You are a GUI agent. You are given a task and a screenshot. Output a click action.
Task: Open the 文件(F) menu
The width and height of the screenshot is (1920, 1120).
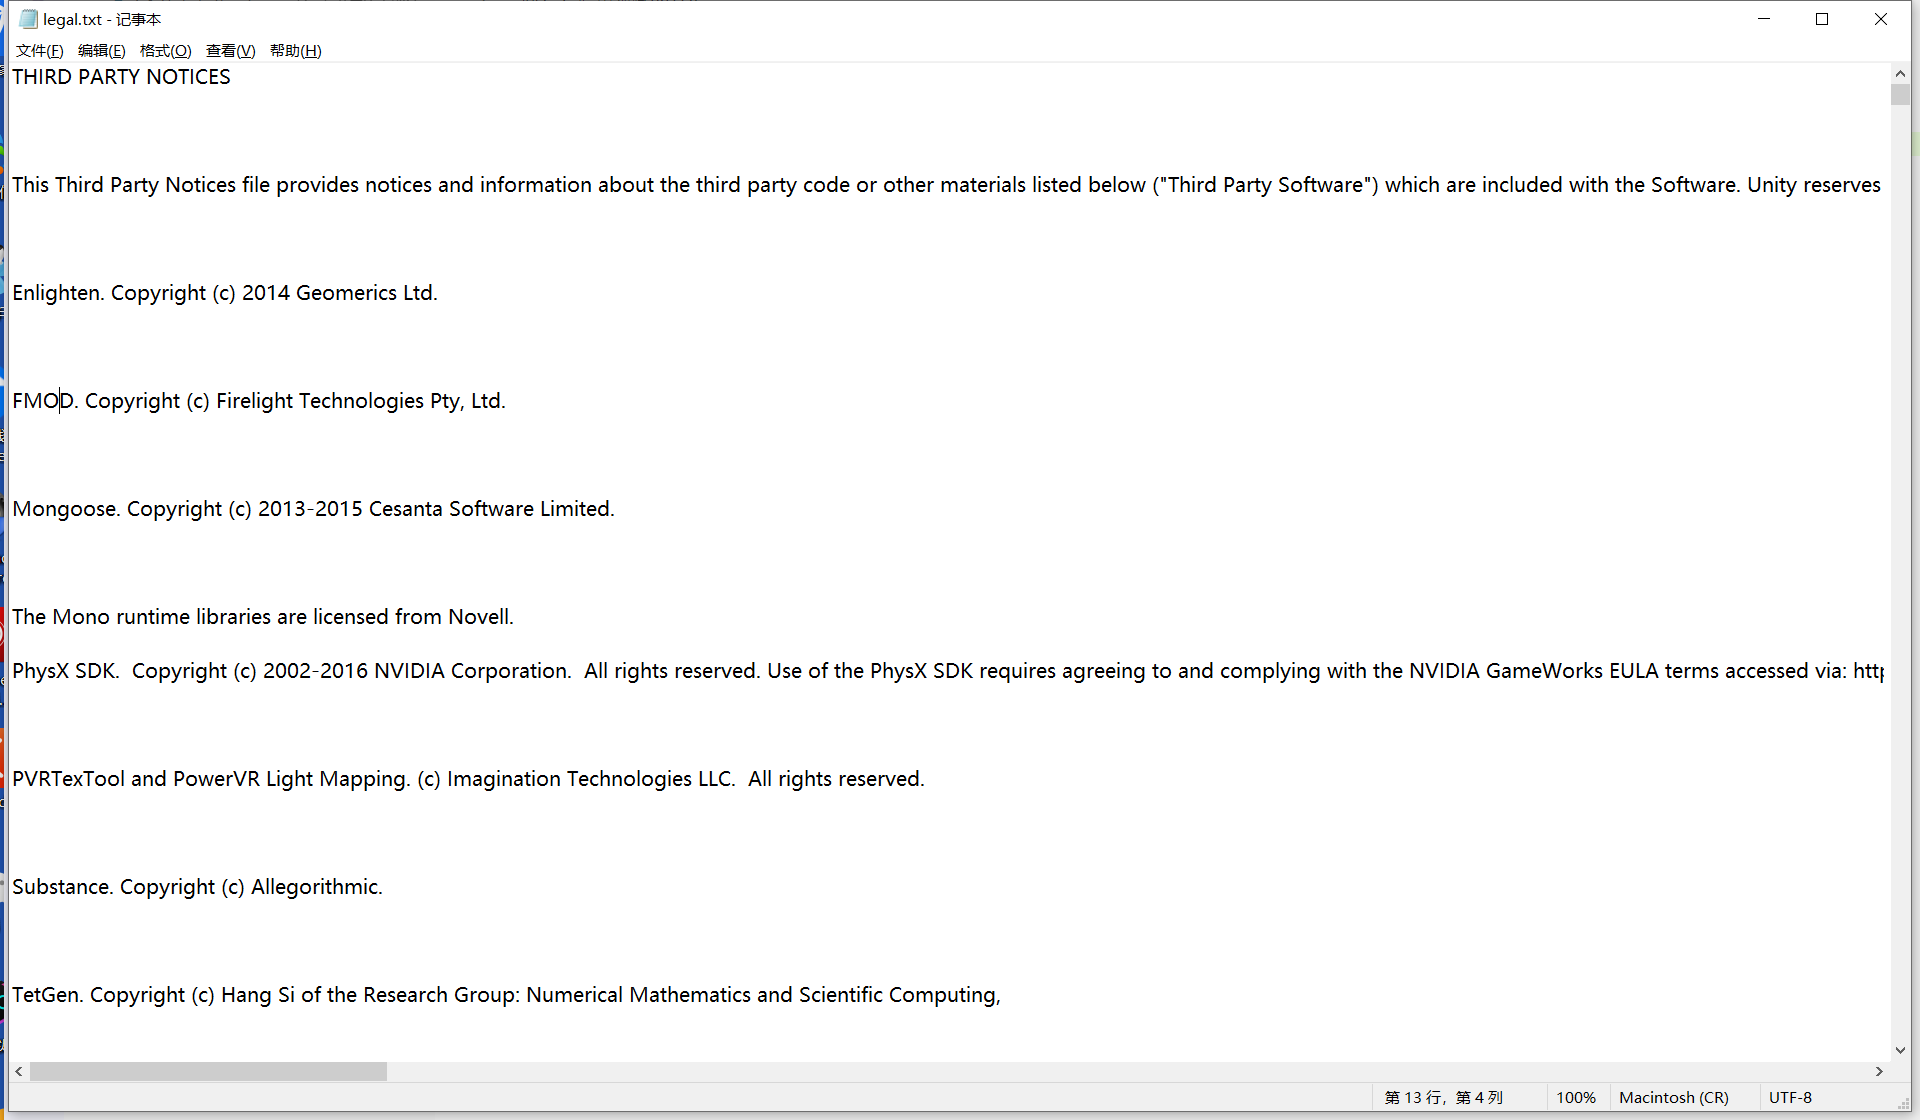tap(40, 51)
